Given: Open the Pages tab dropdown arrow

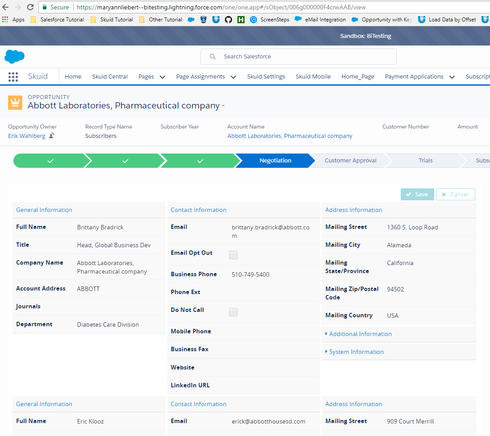Looking at the screenshot, I should click(x=162, y=77).
